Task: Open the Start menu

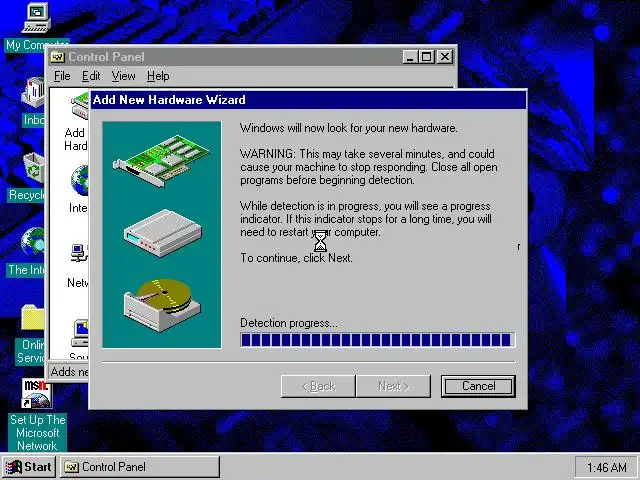Action: click(x=28, y=467)
